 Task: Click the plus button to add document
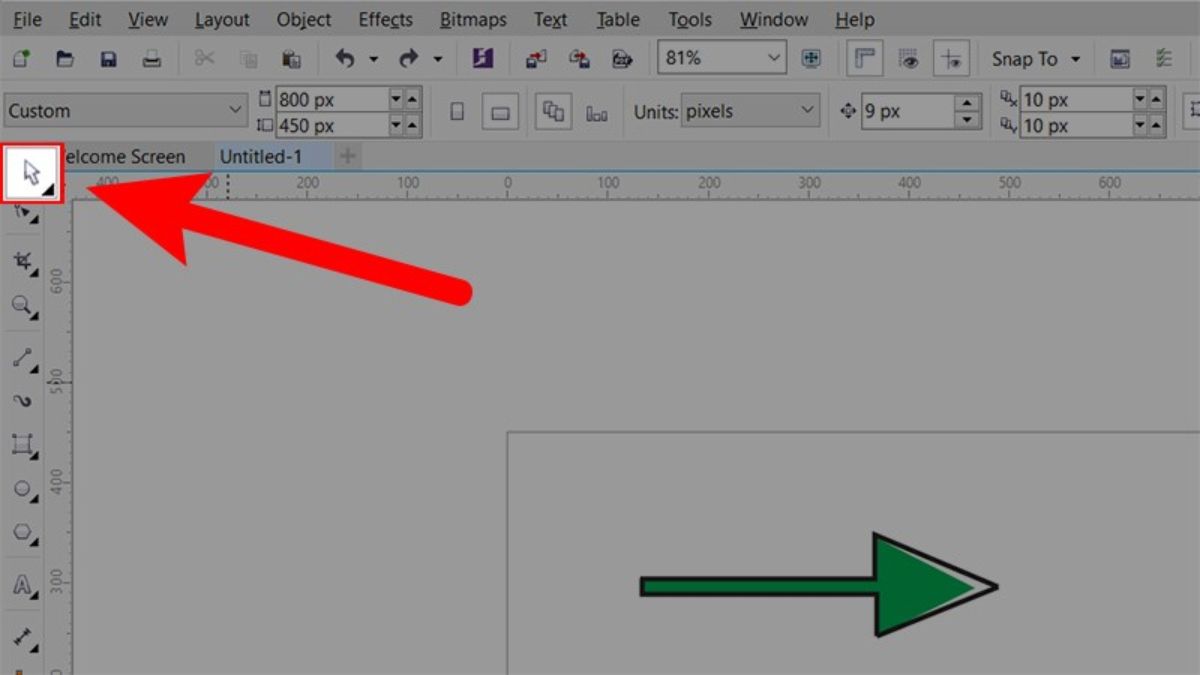click(348, 157)
